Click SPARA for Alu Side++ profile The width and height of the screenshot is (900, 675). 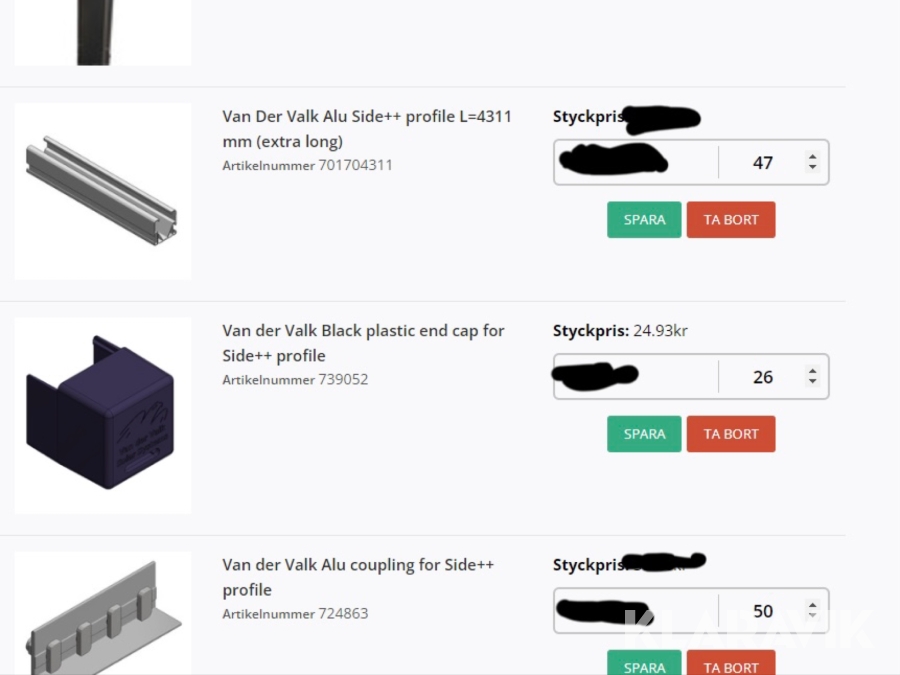coord(644,220)
